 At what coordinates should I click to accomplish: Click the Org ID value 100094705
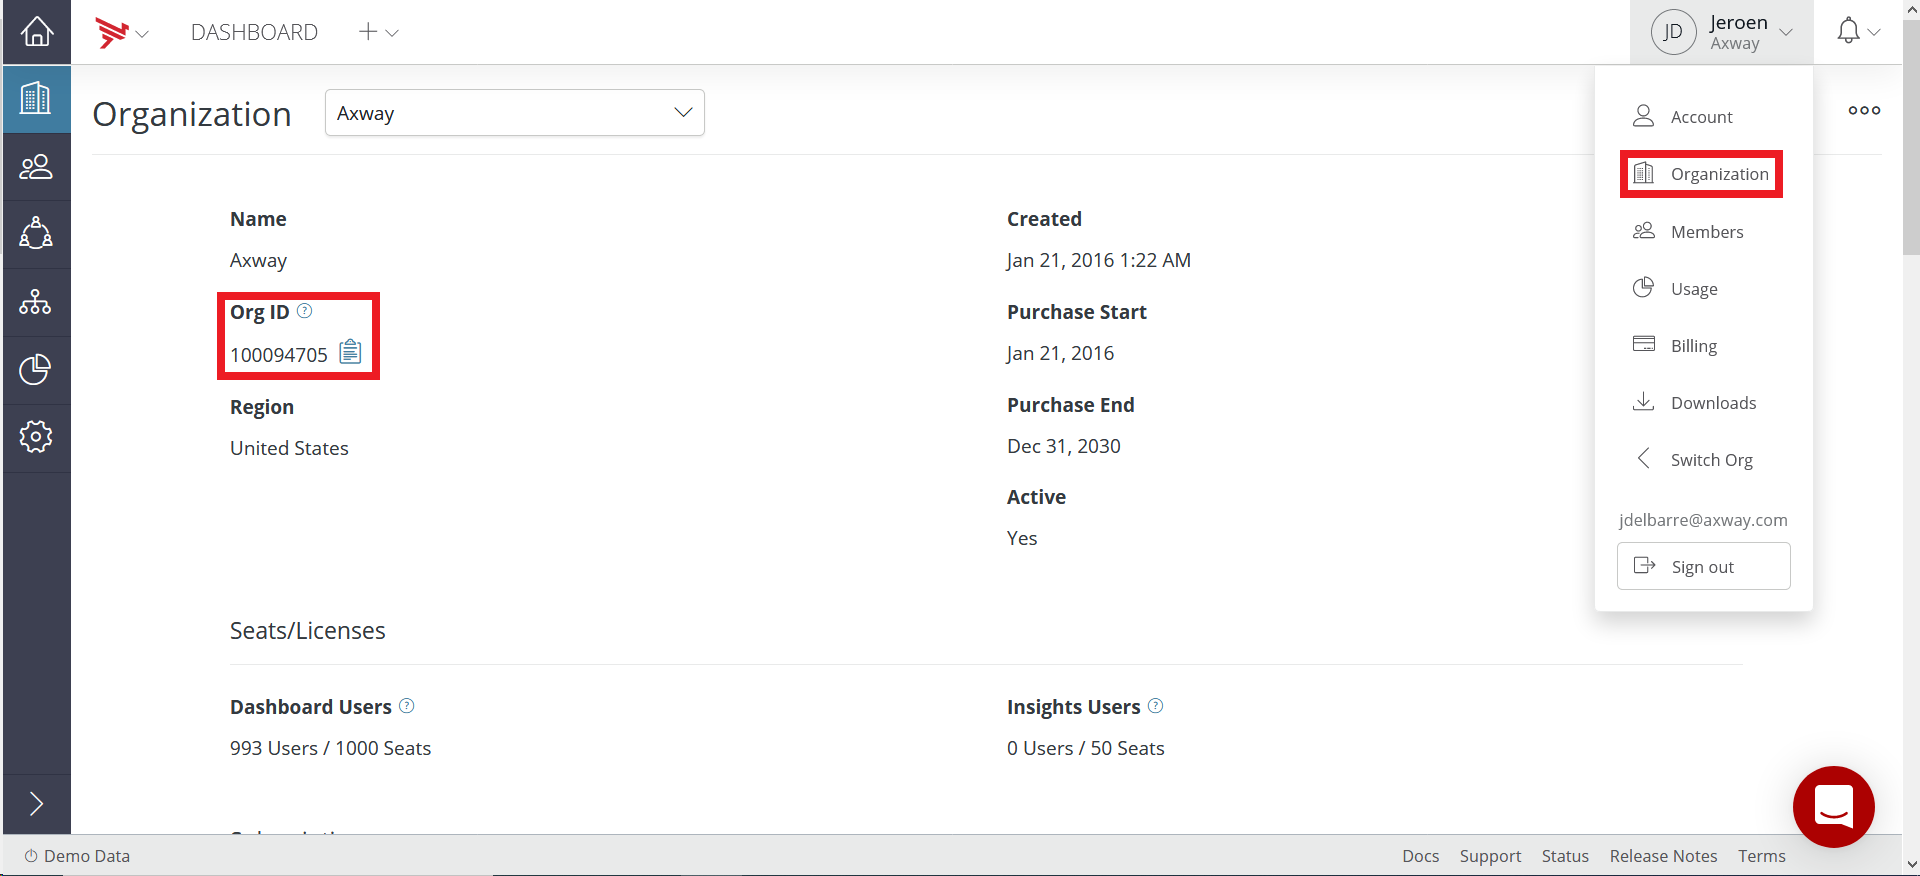click(279, 355)
